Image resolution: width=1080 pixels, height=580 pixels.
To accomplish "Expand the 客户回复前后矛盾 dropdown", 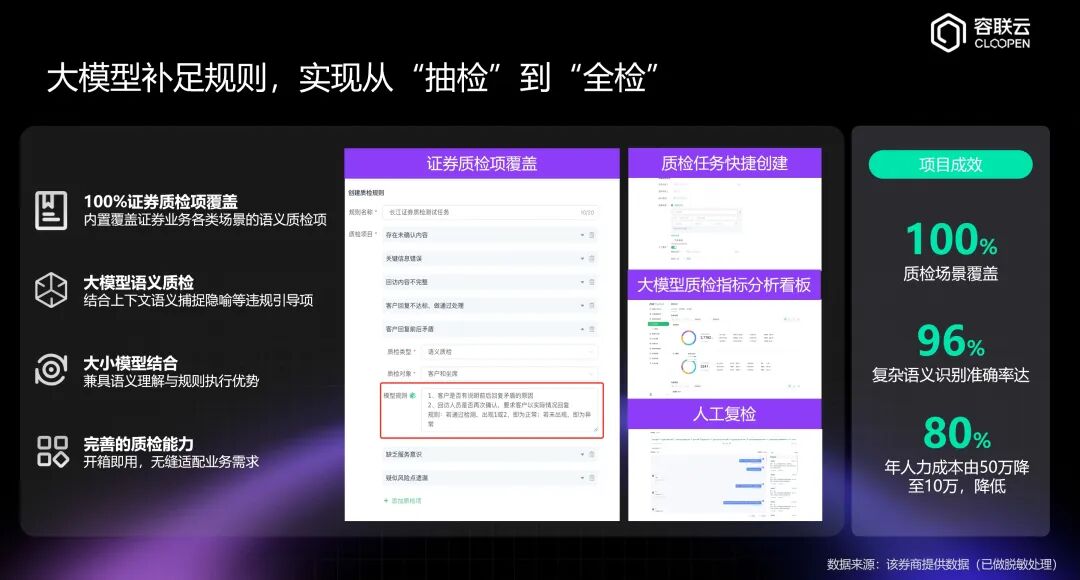I will [x=582, y=328].
